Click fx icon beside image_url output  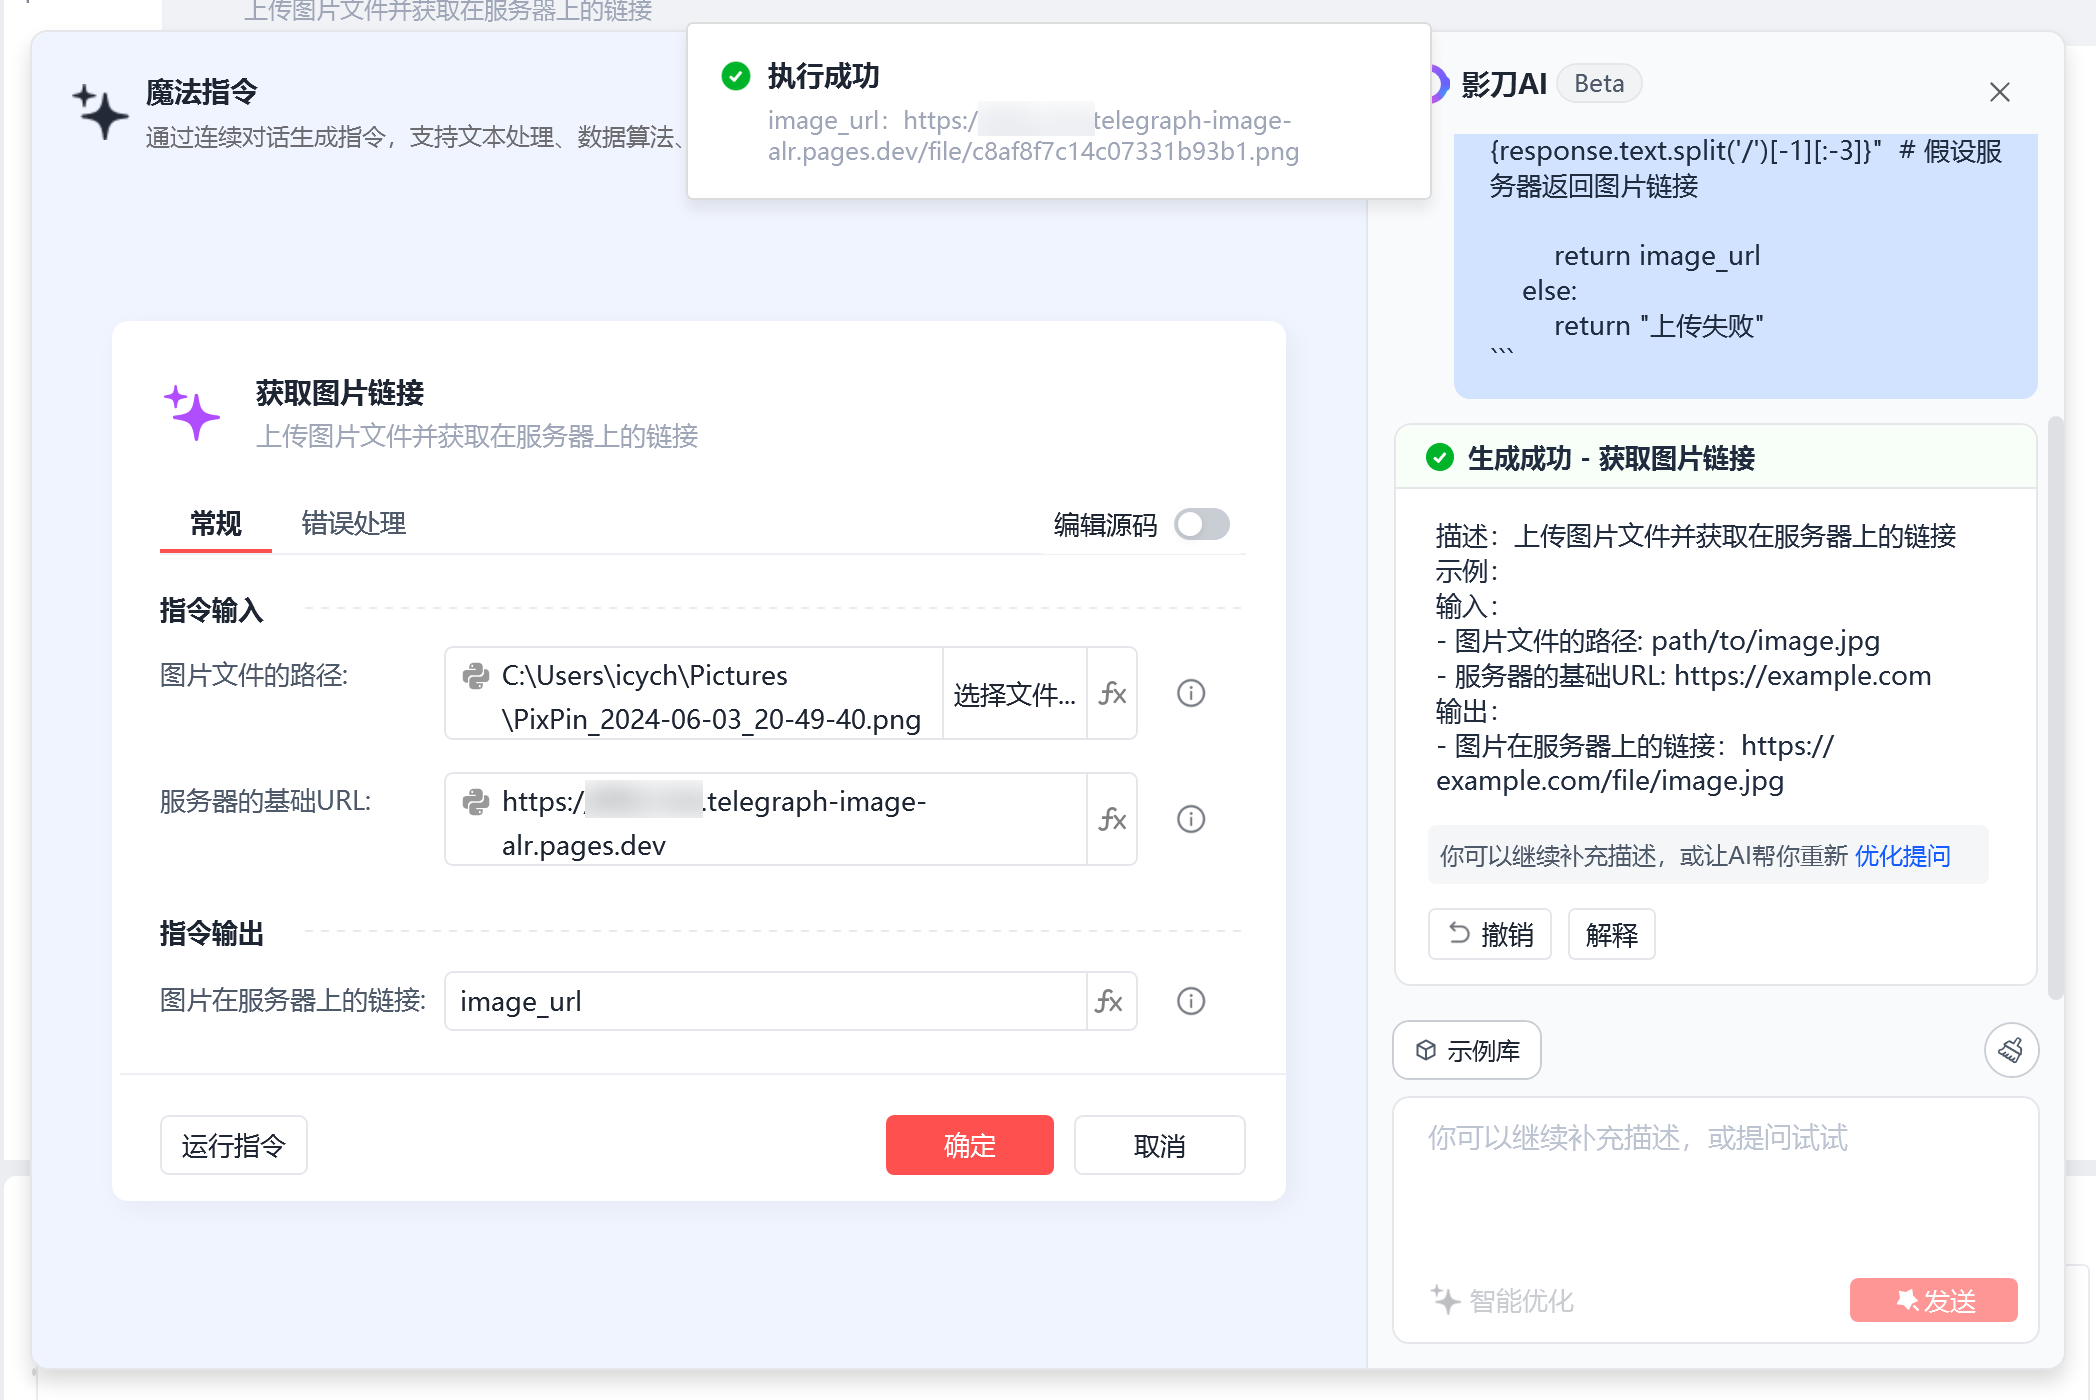tap(1109, 1001)
